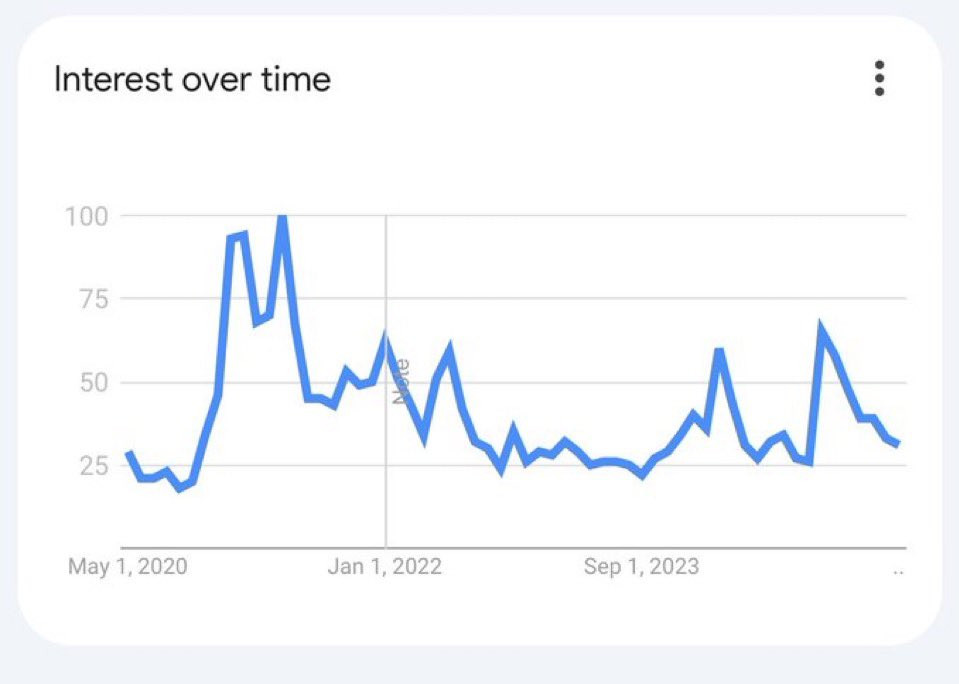959x684 pixels.
Task: Click the truncated date label at axis end
Action: point(898,572)
